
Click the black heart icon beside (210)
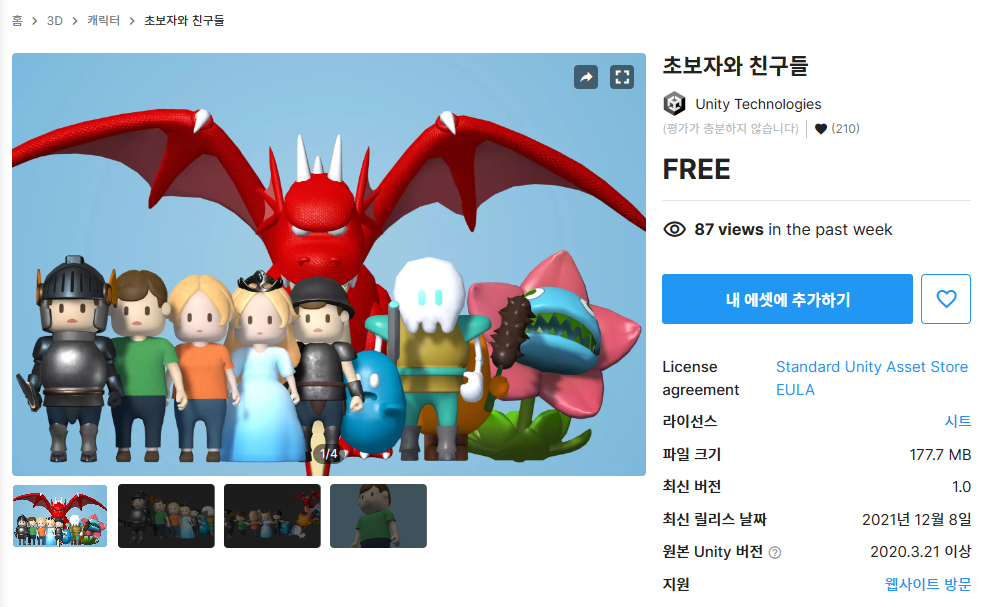coord(820,129)
